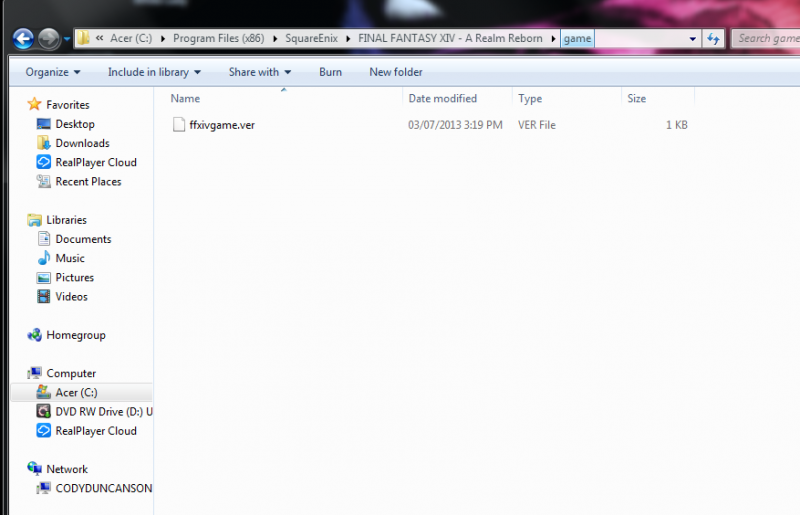
Task: Open Recent Places in navigation pane
Action: [x=88, y=182]
